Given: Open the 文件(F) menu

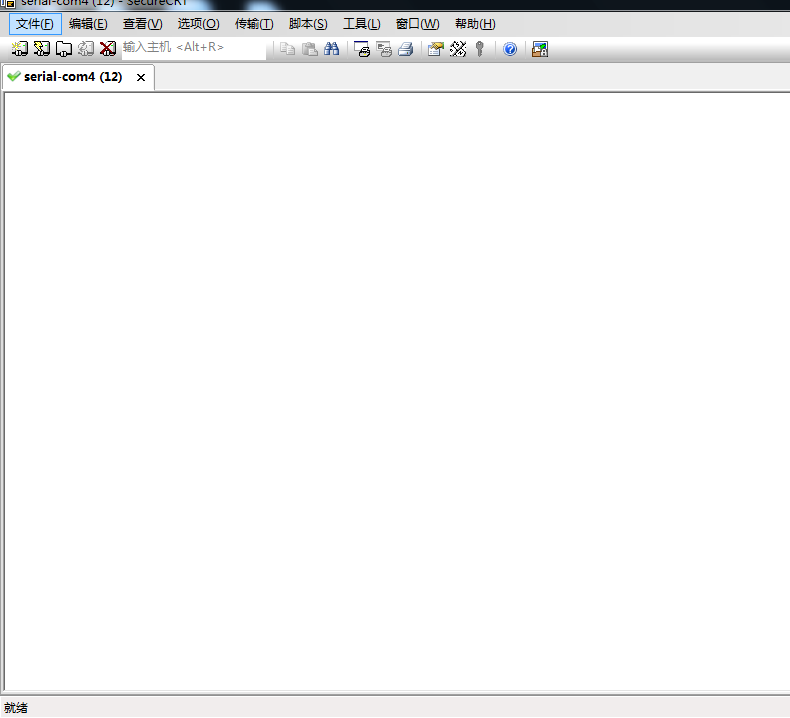Looking at the screenshot, I should 35,24.
